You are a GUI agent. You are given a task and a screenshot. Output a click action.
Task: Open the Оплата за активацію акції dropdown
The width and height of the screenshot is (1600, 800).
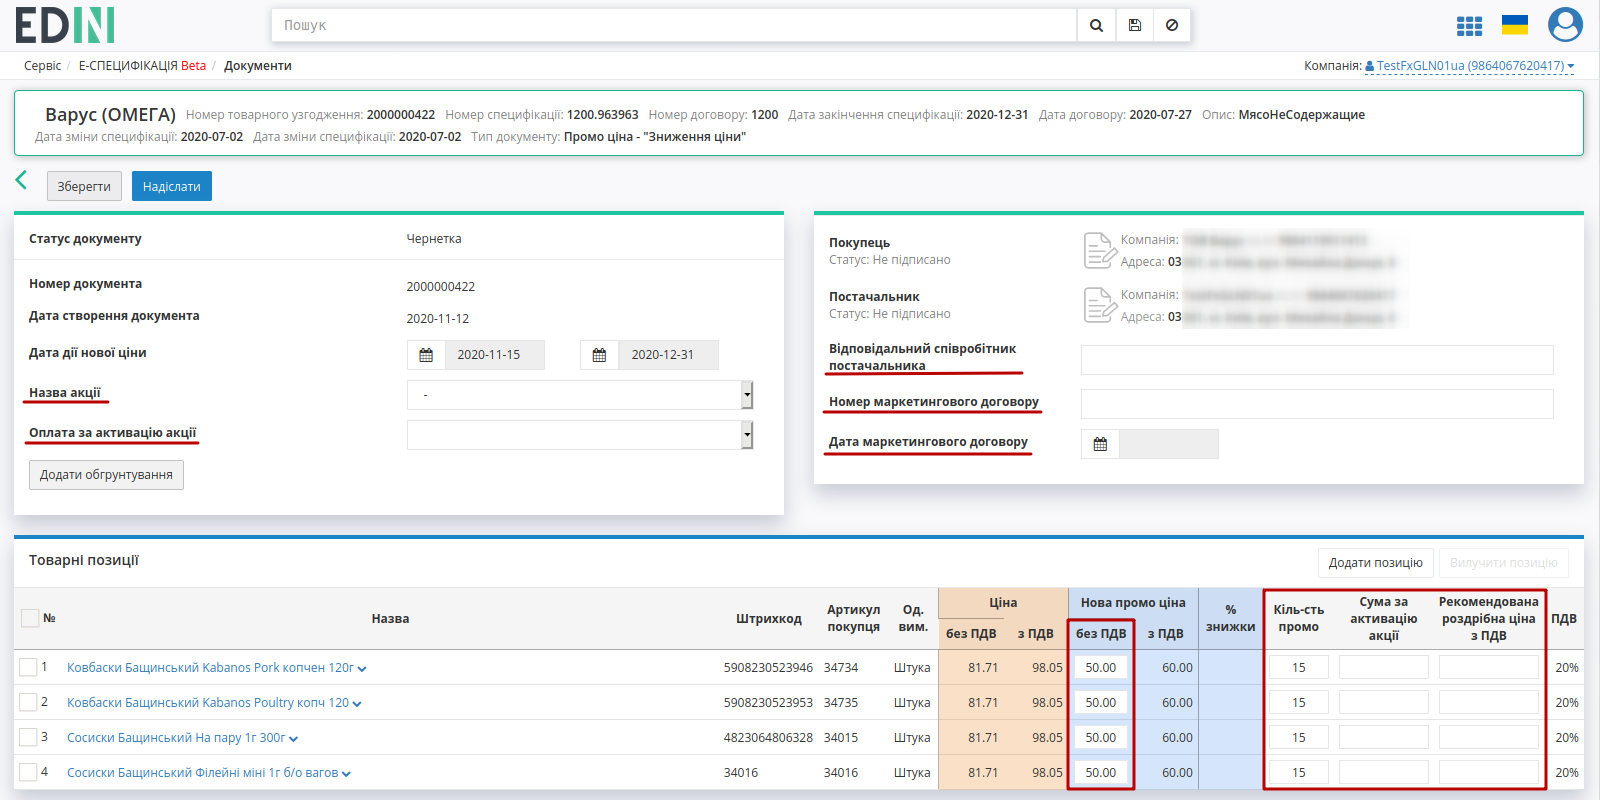pyautogui.click(x=580, y=435)
